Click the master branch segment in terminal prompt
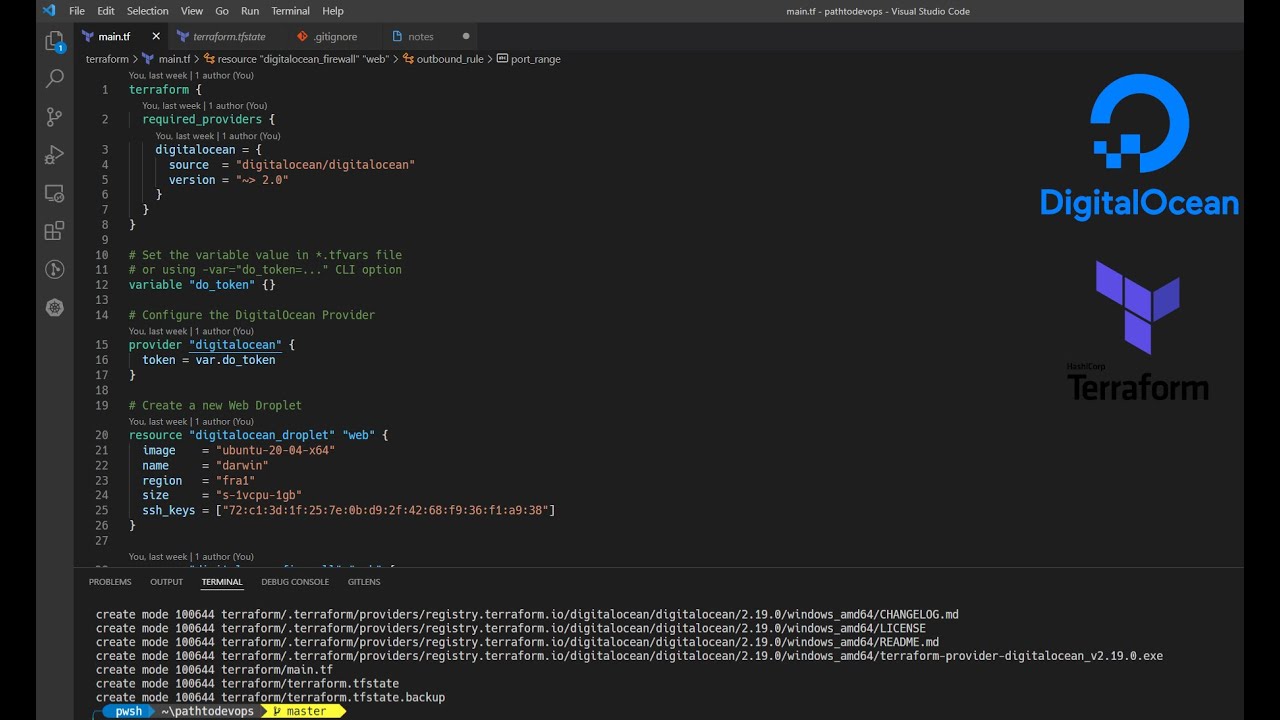The height and width of the screenshot is (720, 1280). pyautogui.click(x=304, y=712)
